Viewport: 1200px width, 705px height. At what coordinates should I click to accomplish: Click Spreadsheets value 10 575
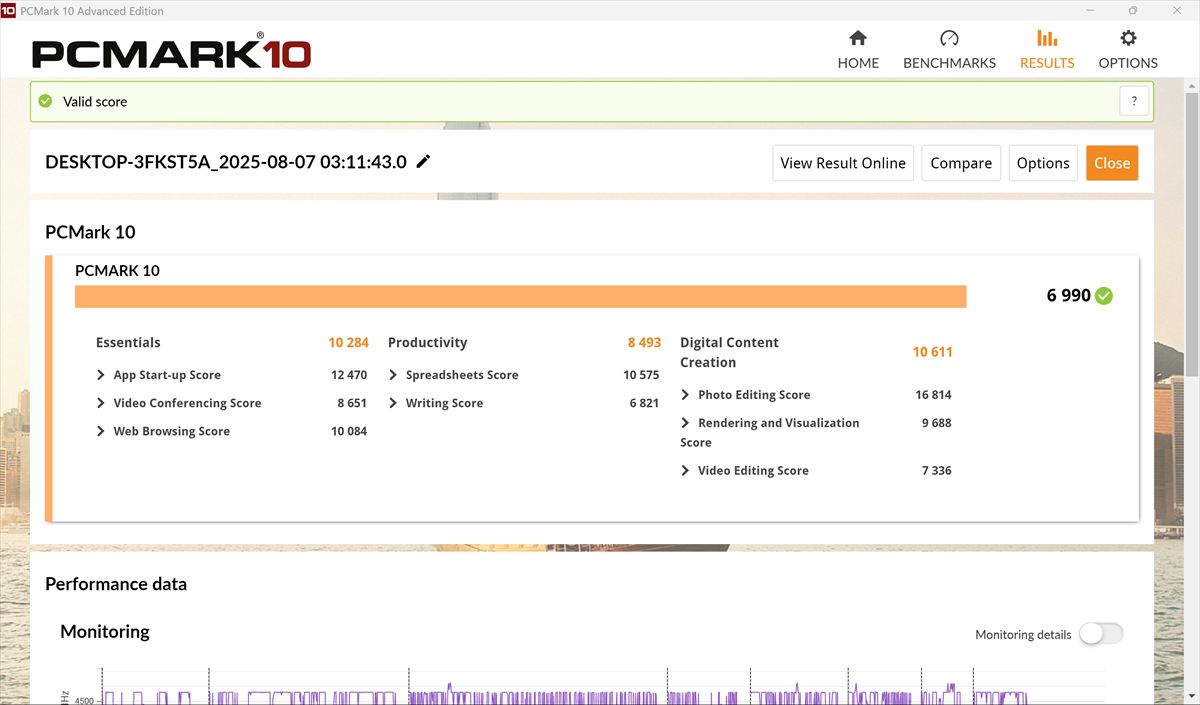(641, 375)
